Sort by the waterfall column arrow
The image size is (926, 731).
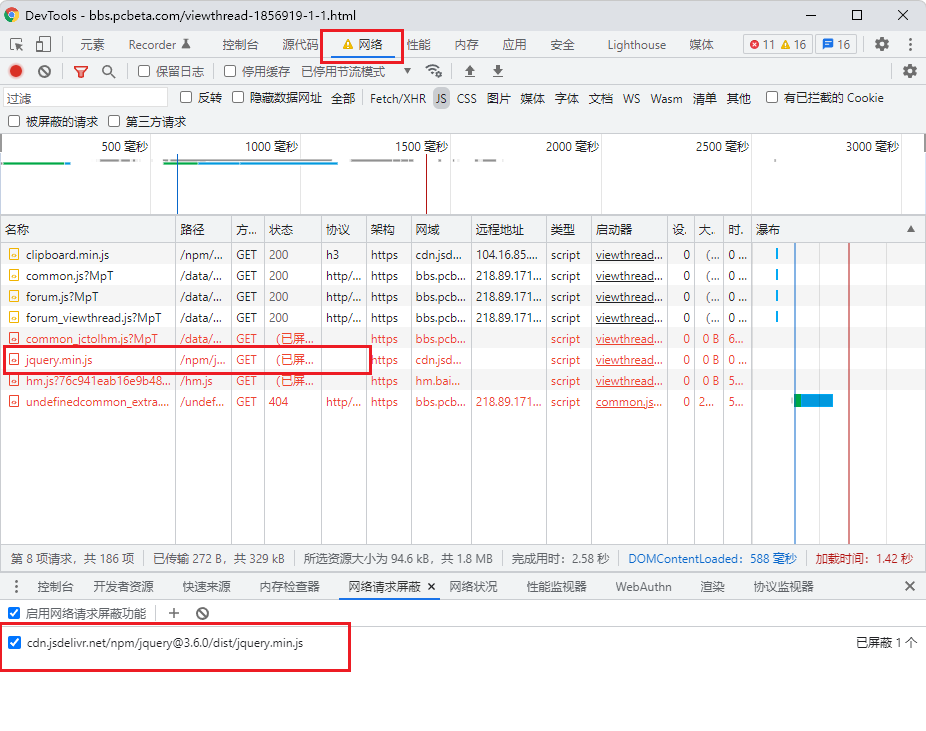[x=911, y=229]
